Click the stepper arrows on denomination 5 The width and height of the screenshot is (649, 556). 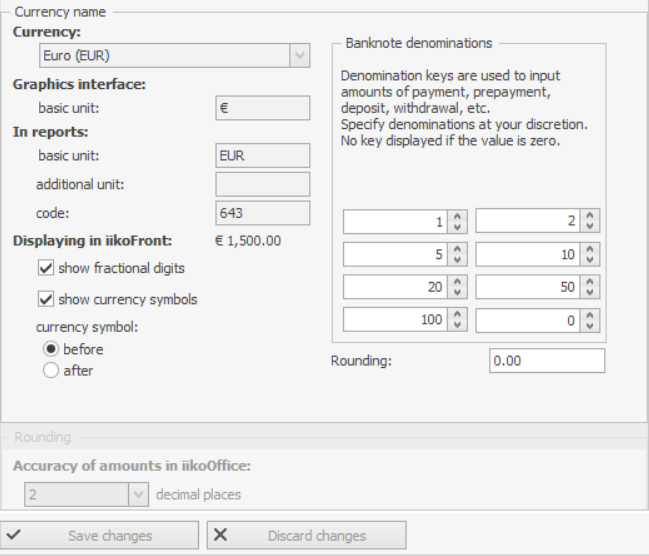point(457,255)
